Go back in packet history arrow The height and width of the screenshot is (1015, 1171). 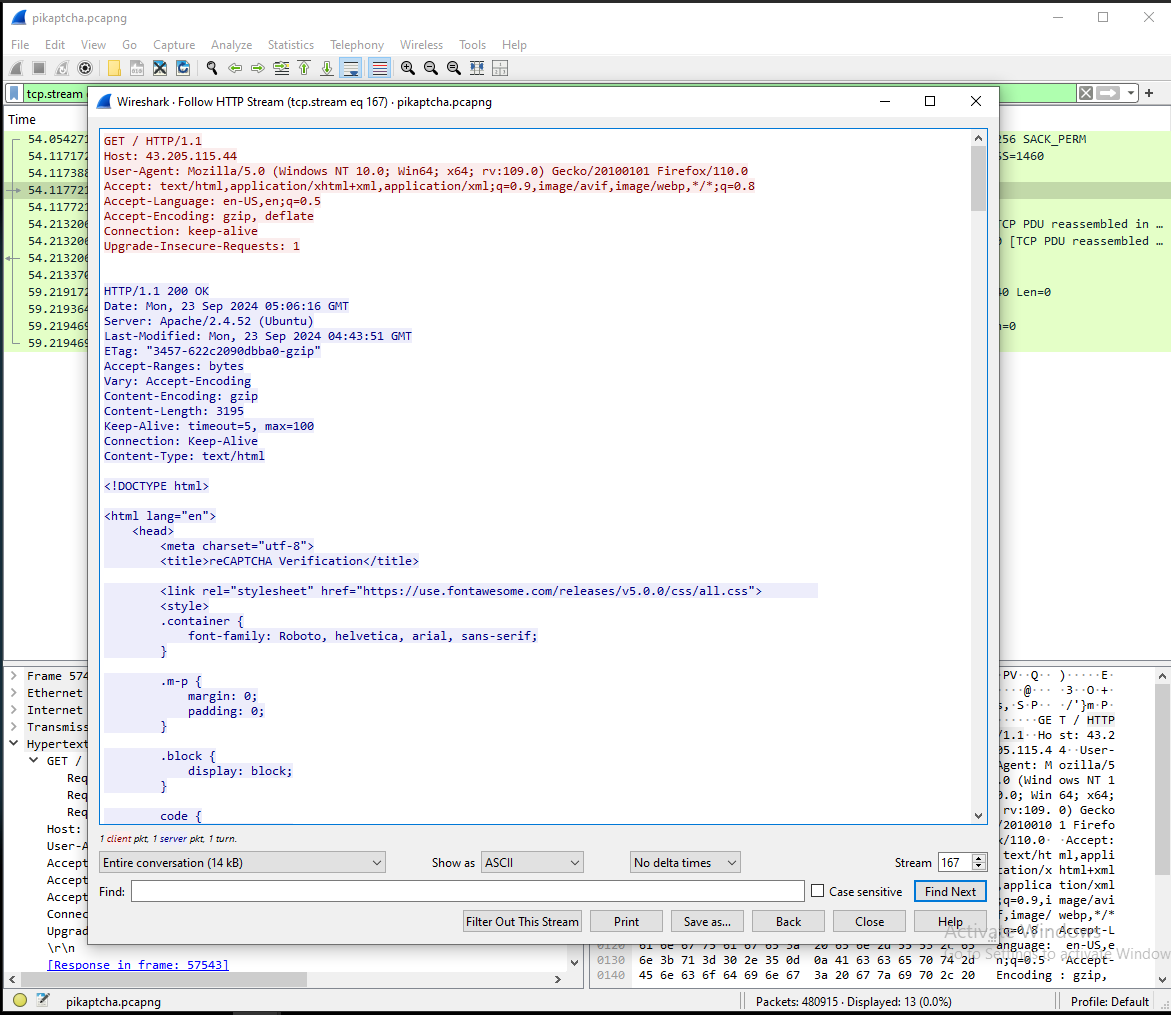235,68
